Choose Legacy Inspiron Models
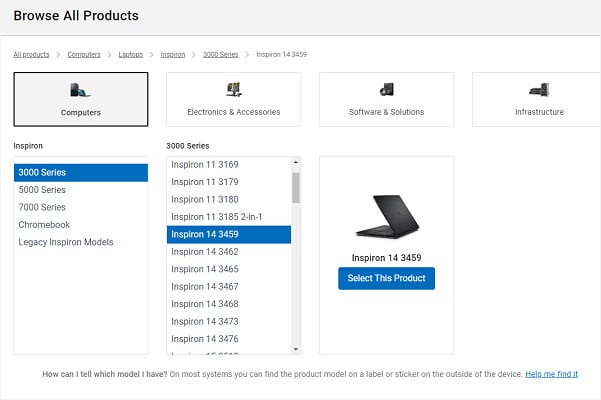This screenshot has height=400, width=601. click(81, 242)
